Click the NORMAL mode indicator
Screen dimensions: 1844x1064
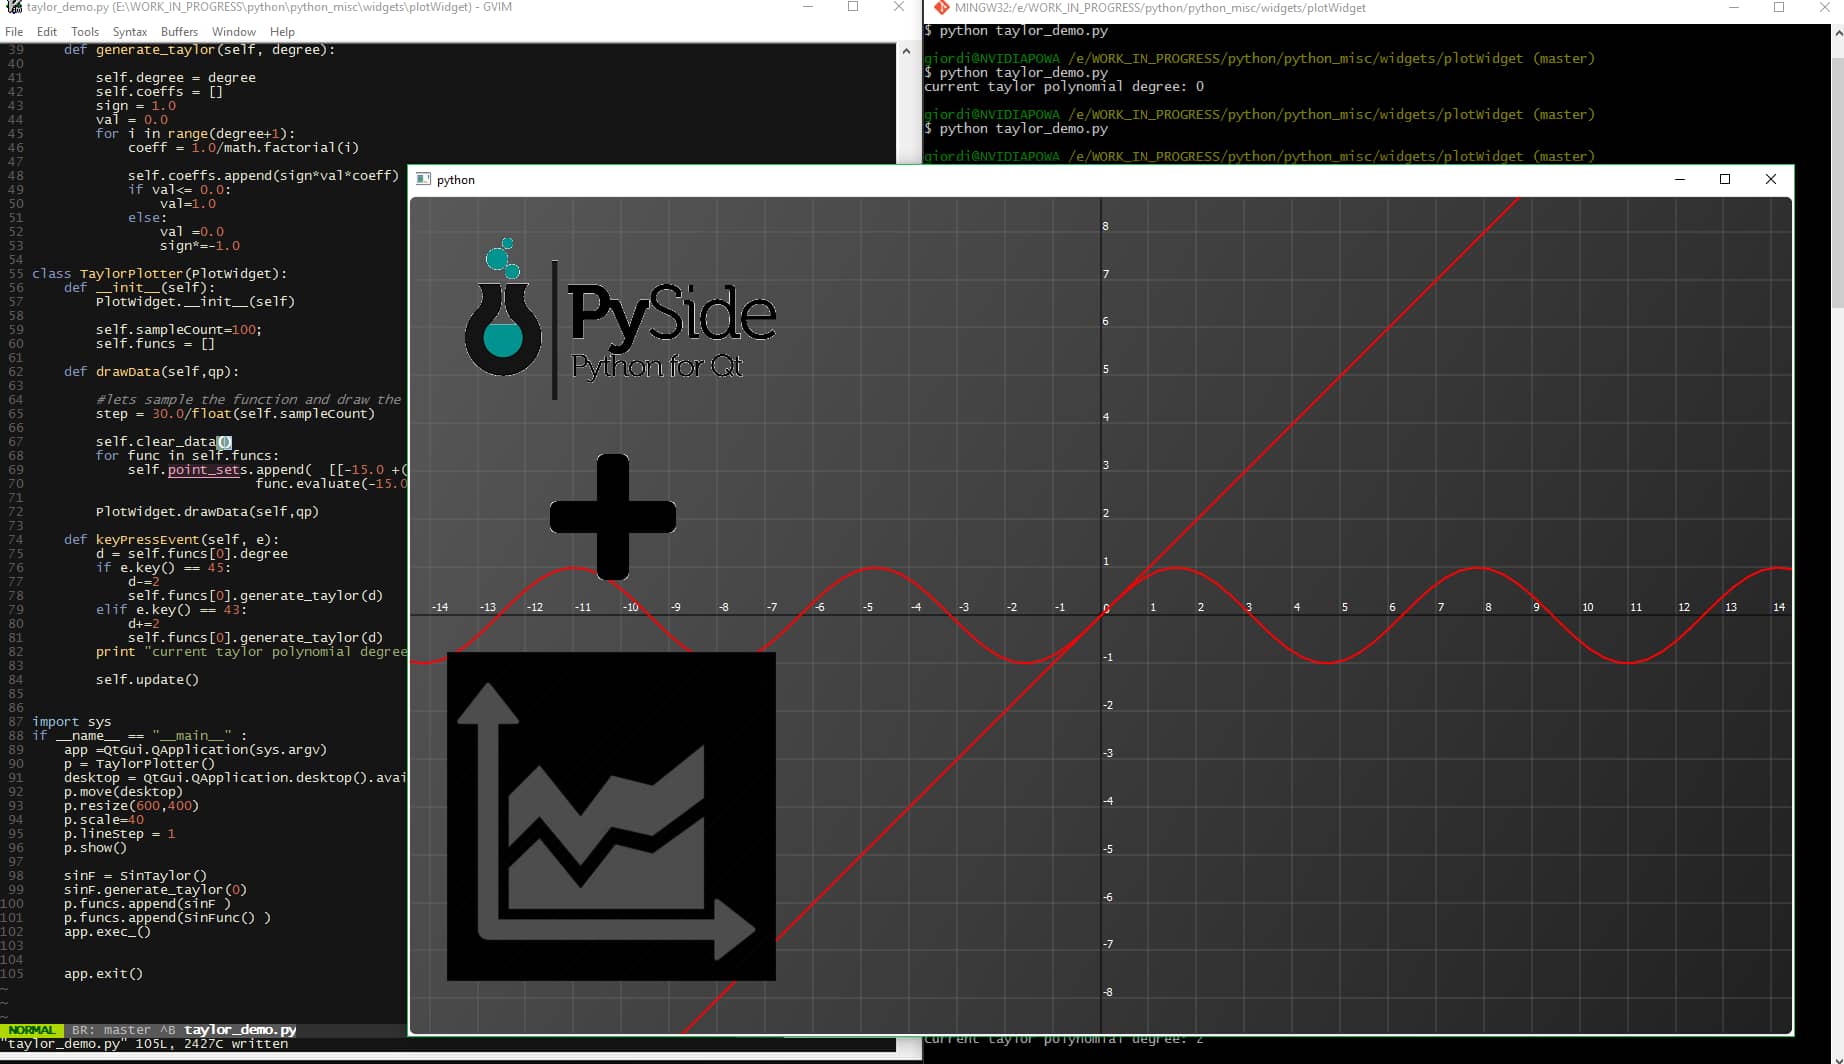32,1029
